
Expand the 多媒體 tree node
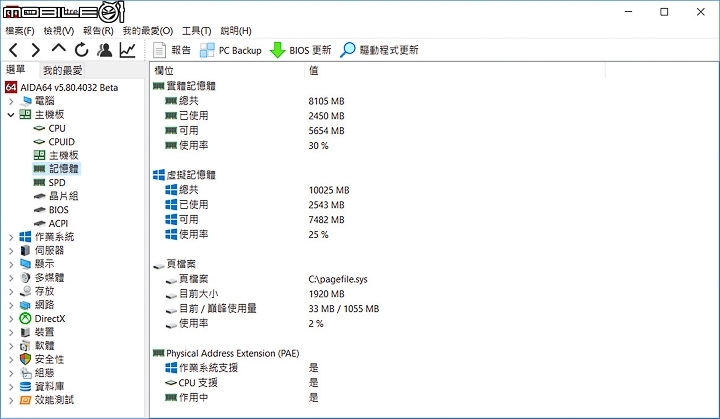pyautogui.click(x=11, y=278)
